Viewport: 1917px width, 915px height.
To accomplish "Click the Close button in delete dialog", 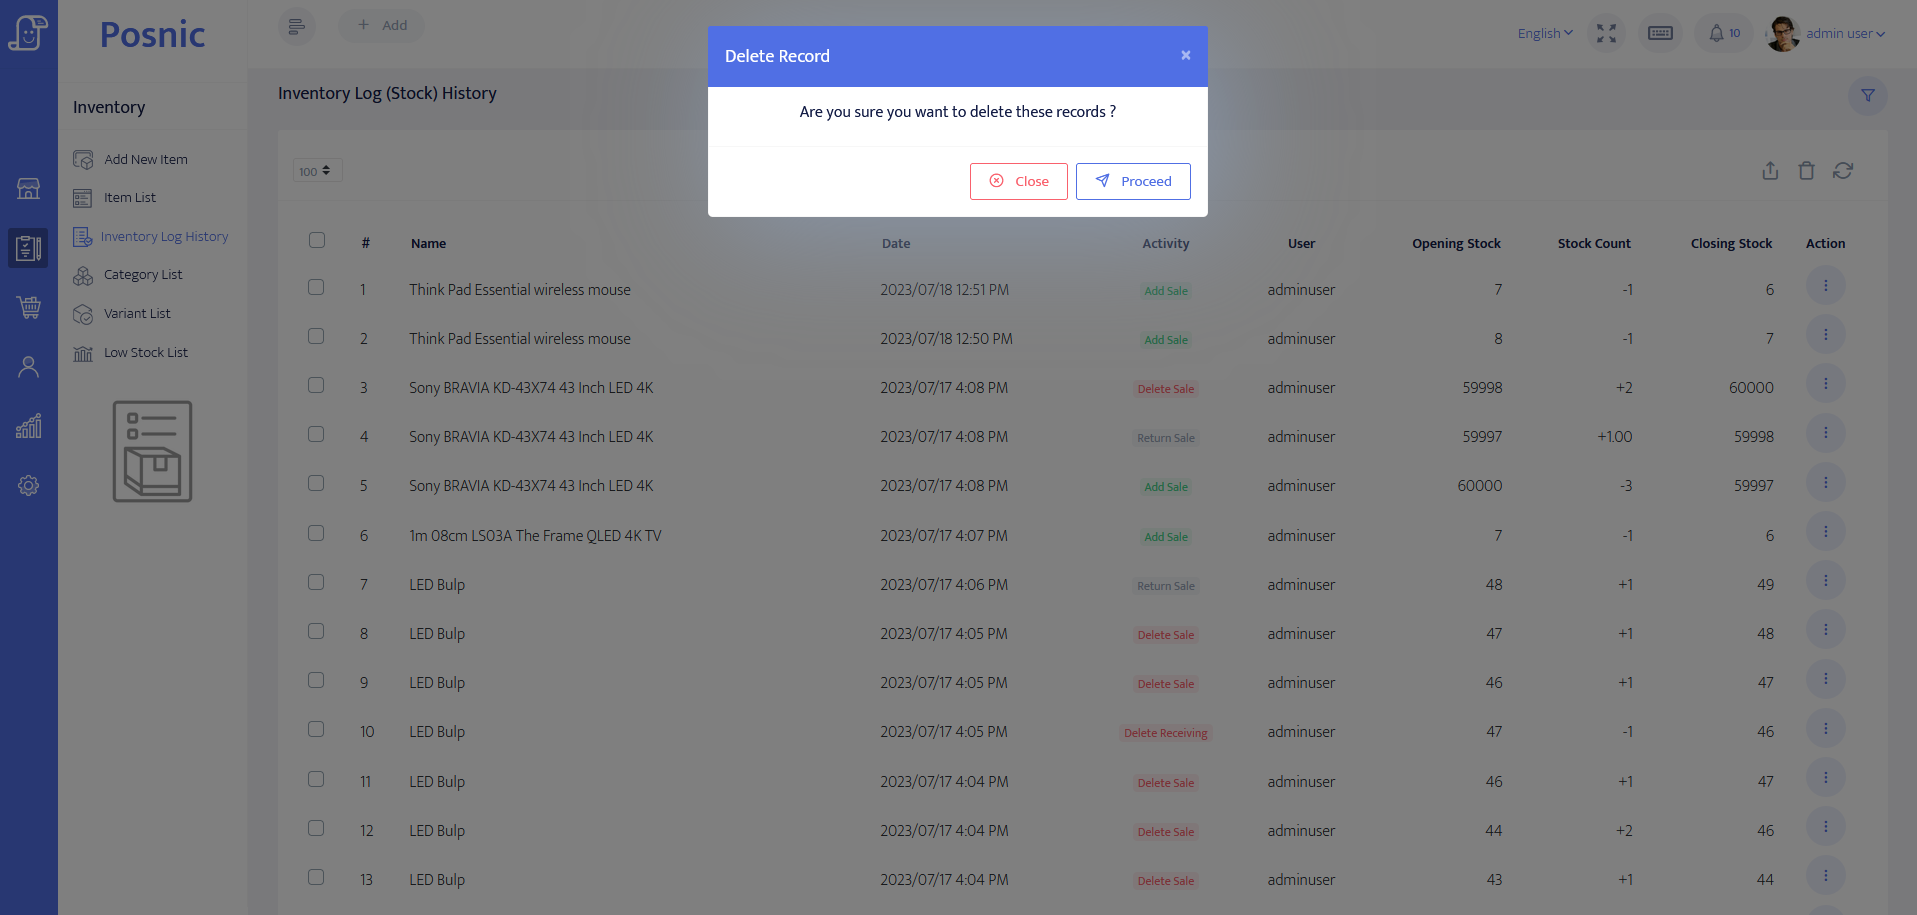I will pos(1018,181).
